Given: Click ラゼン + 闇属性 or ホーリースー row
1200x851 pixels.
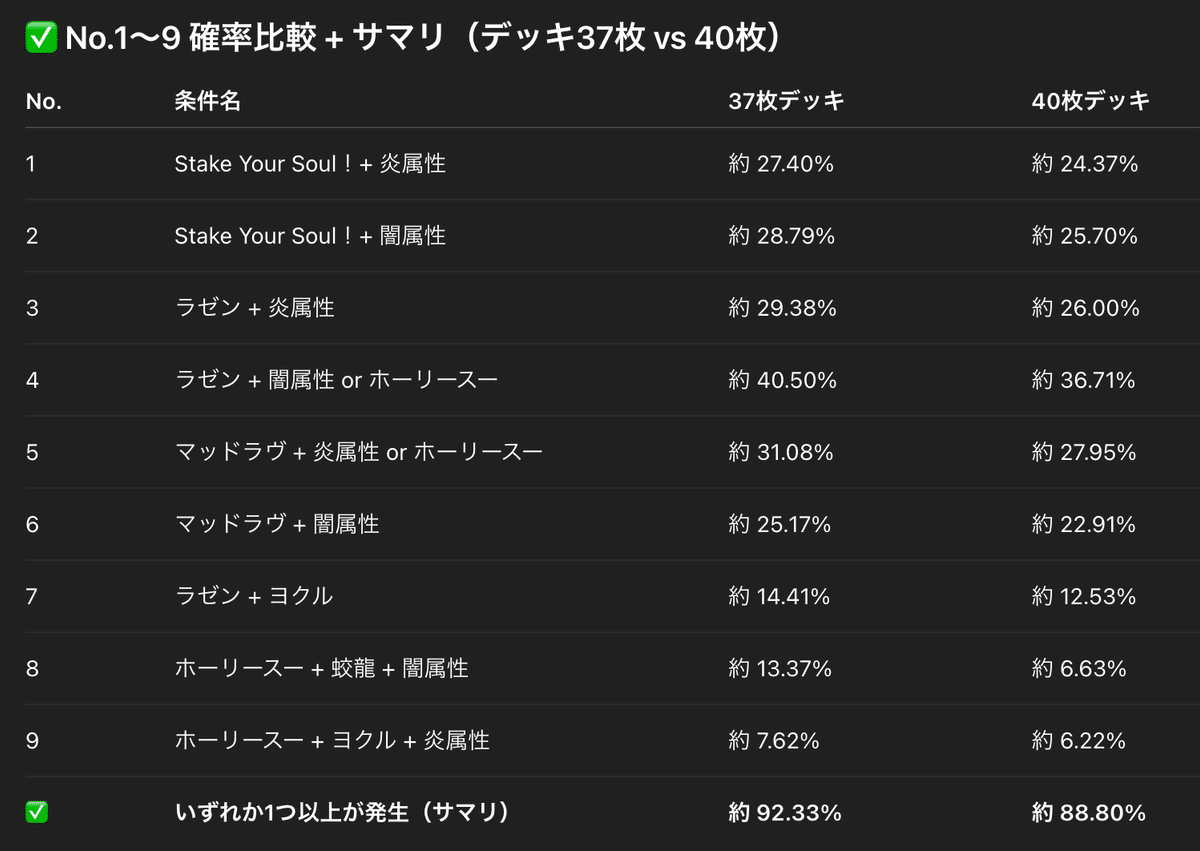Looking at the screenshot, I should pos(600,380).
